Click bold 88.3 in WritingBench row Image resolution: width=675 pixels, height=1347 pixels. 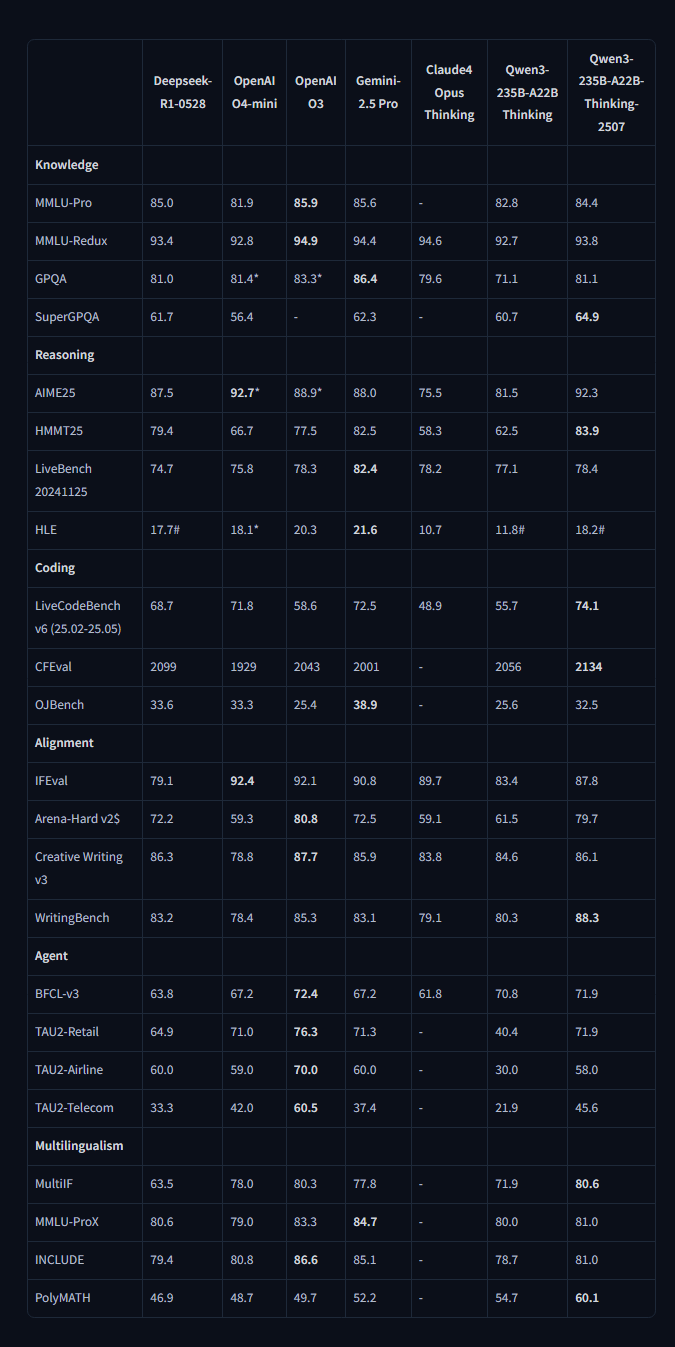(x=587, y=918)
